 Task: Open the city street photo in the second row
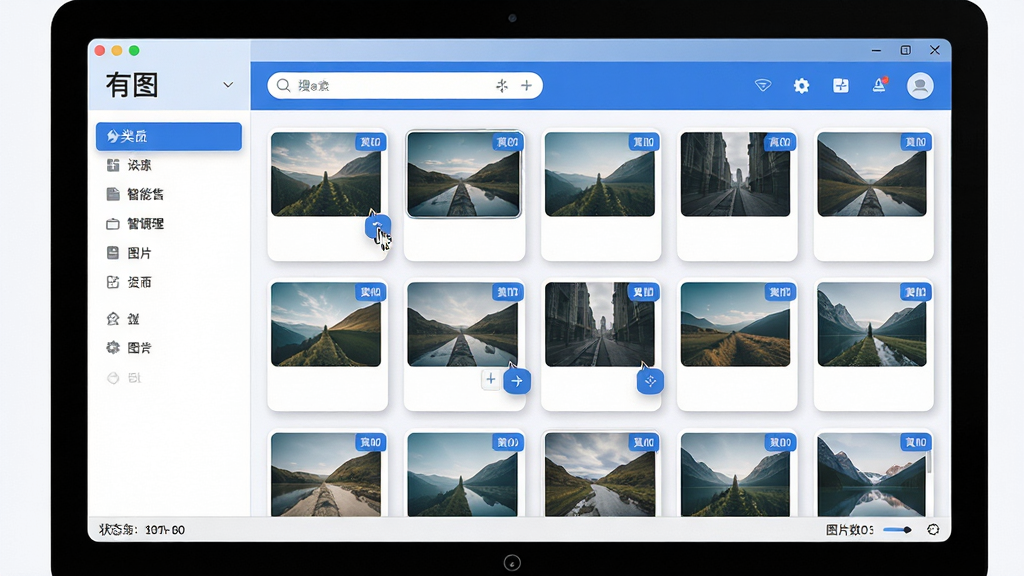(600, 324)
